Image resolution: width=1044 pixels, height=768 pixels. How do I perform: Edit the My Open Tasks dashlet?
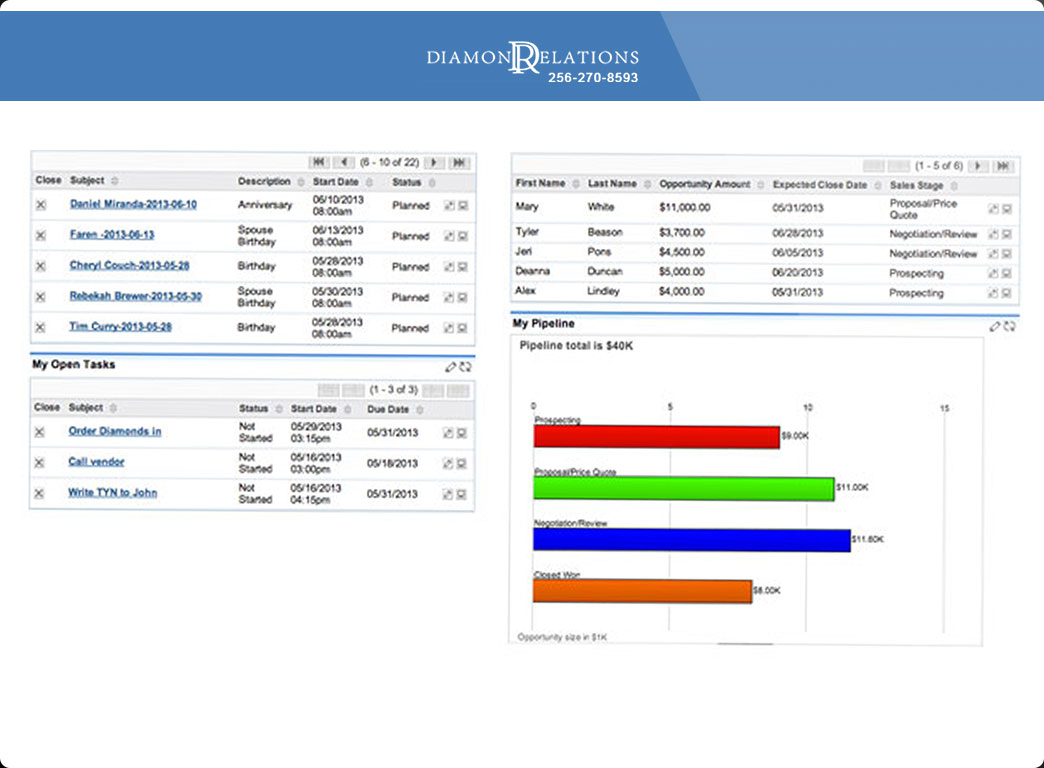(451, 367)
